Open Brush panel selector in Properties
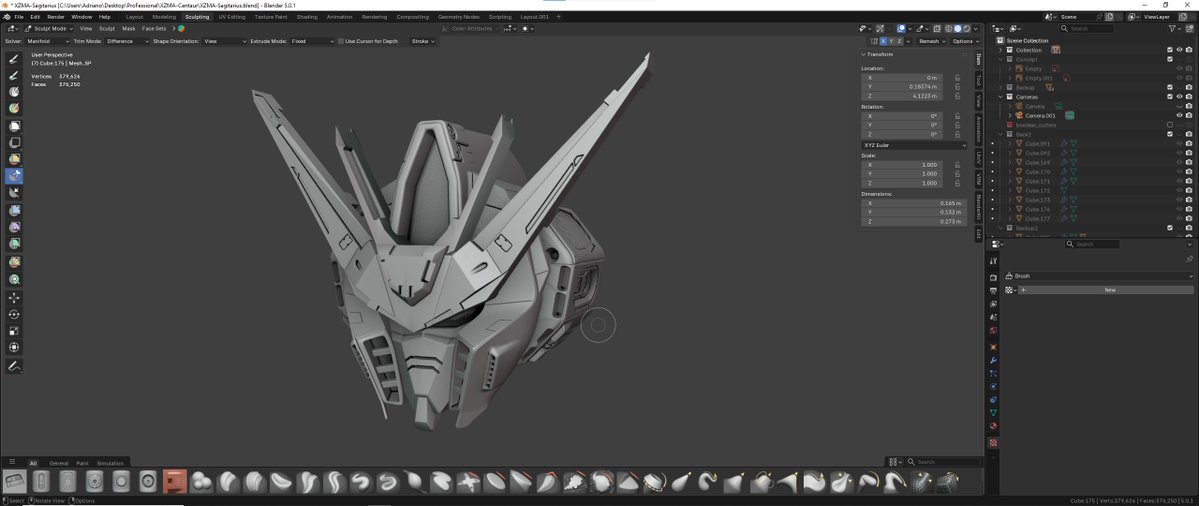The height and width of the screenshot is (506, 1199). pyautogui.click(x=1099, y=276)
